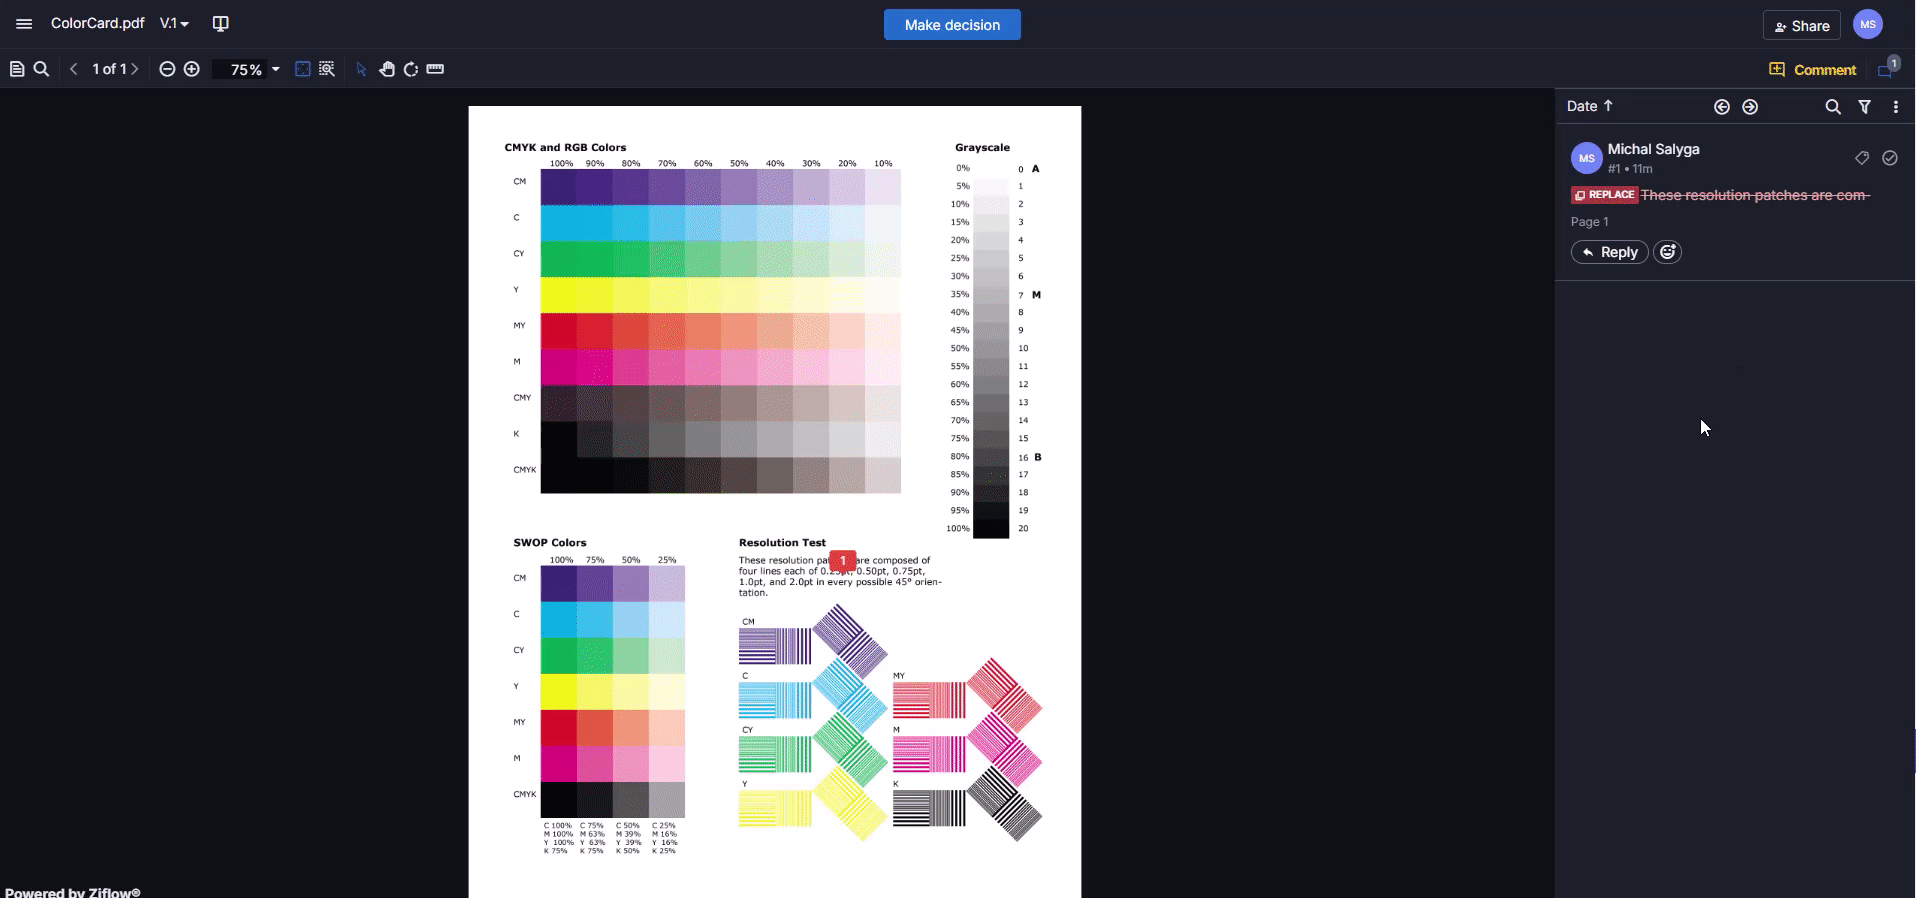Change the Date sort order

pos(1589,106)
